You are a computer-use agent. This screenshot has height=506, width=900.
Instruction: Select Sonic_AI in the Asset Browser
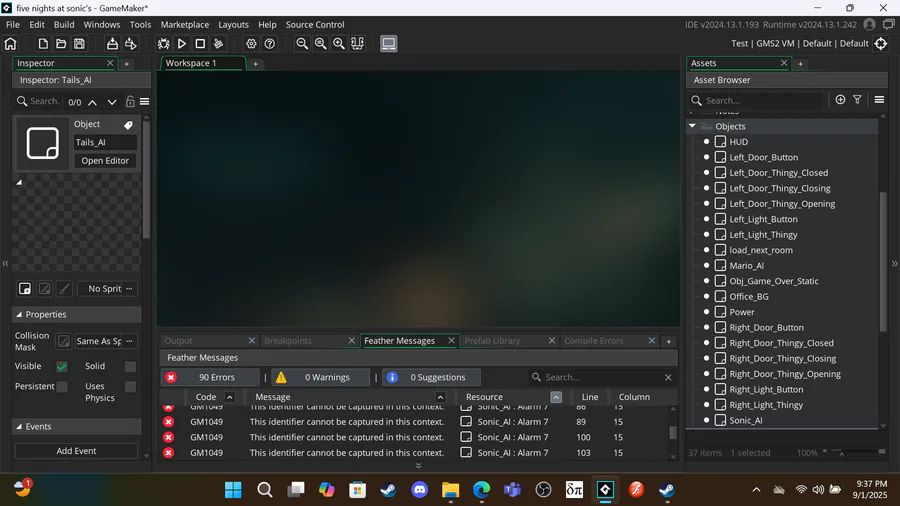[746, 421]
